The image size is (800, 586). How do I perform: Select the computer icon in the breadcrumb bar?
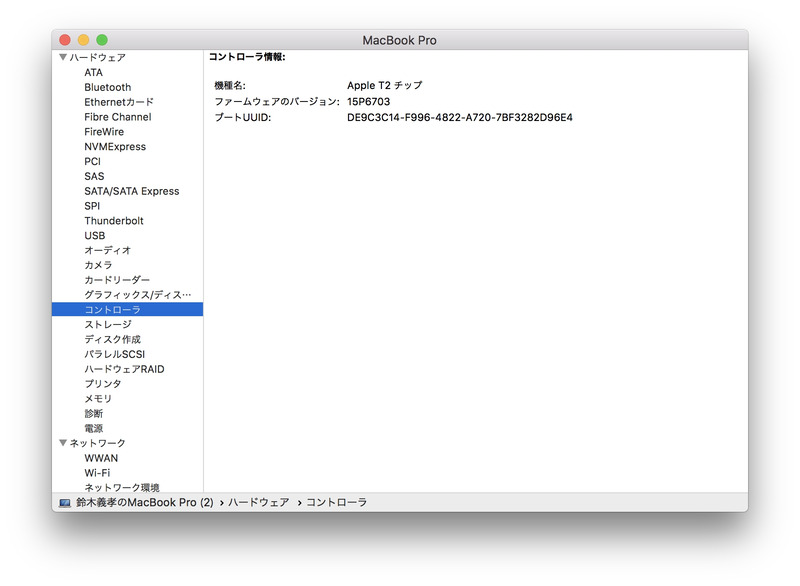click(x=64, y=502)
